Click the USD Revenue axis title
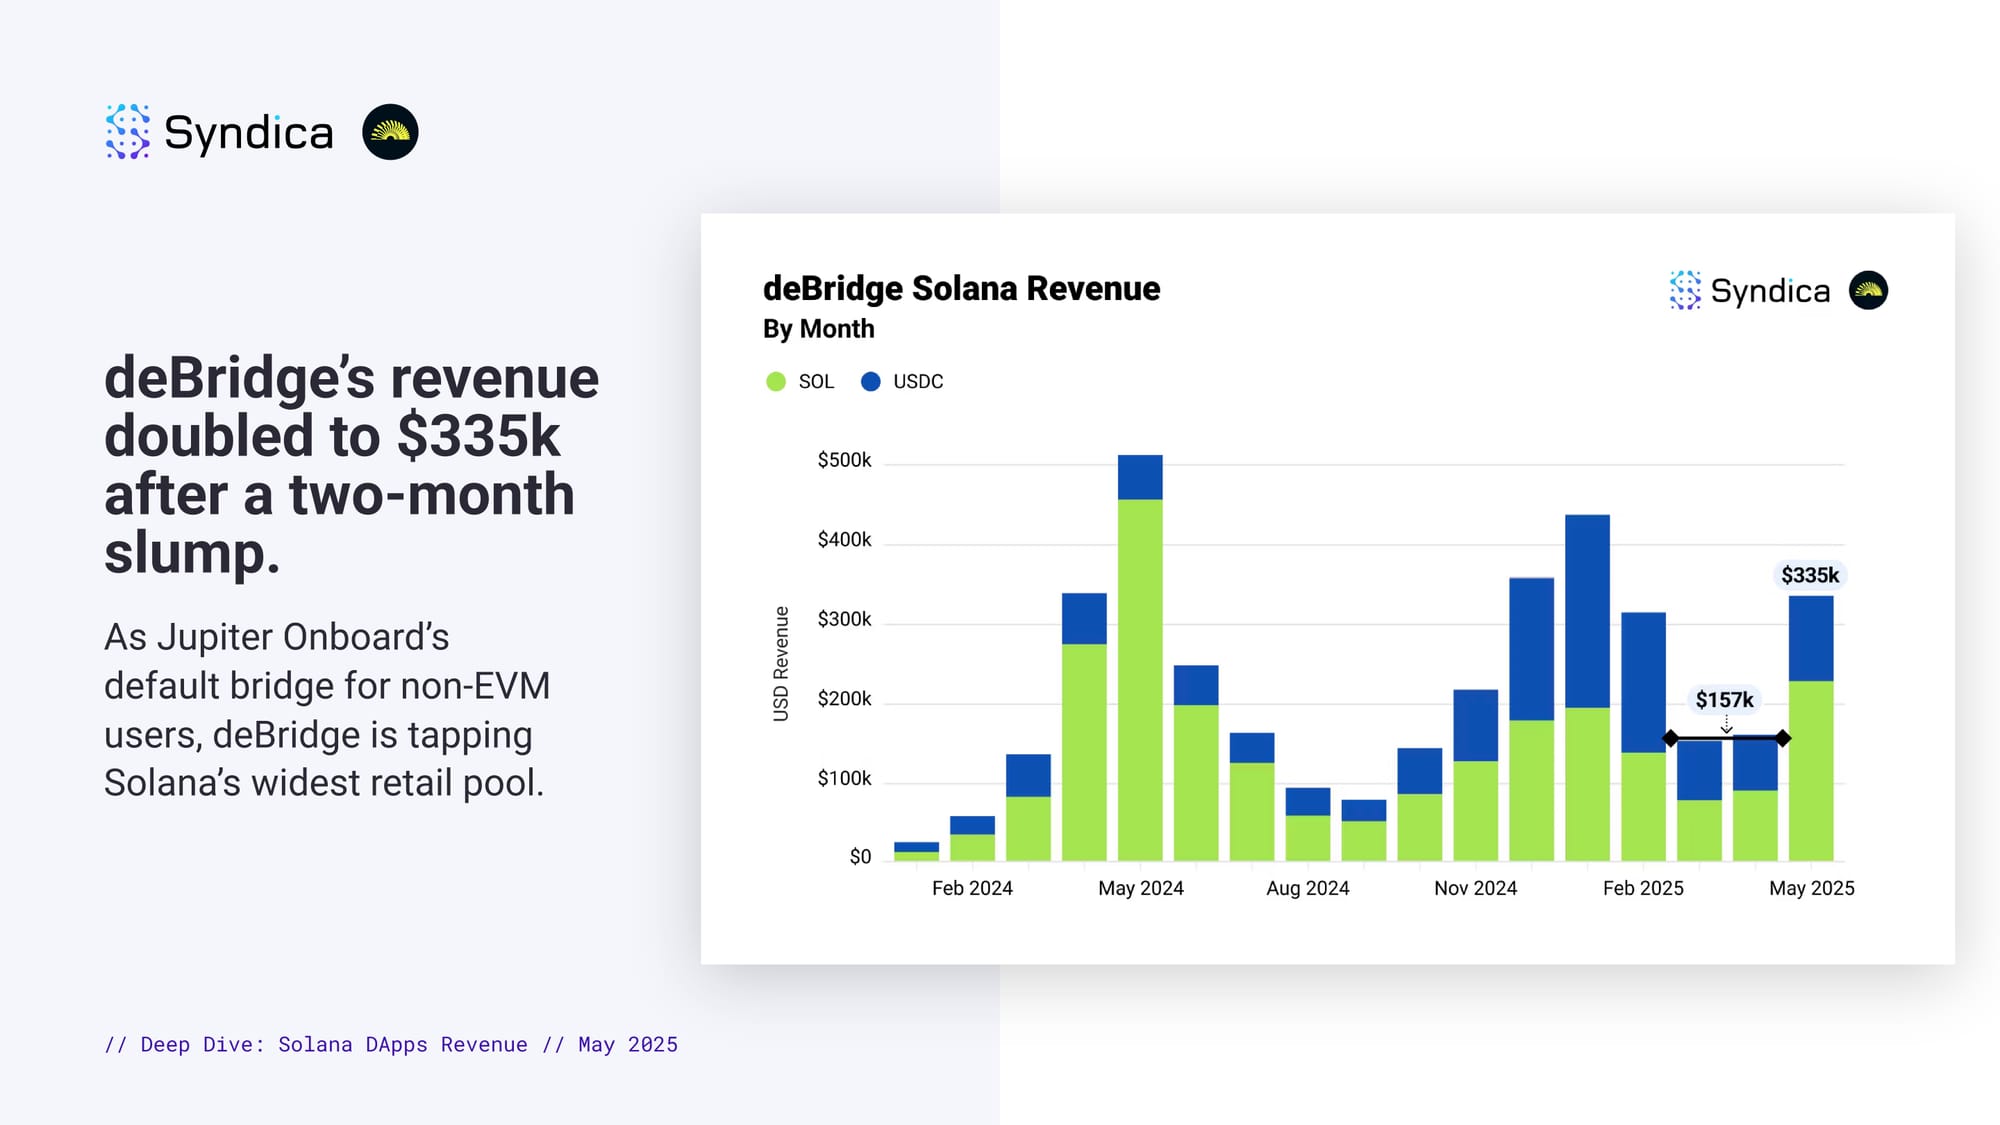 (x=781, y=663)
